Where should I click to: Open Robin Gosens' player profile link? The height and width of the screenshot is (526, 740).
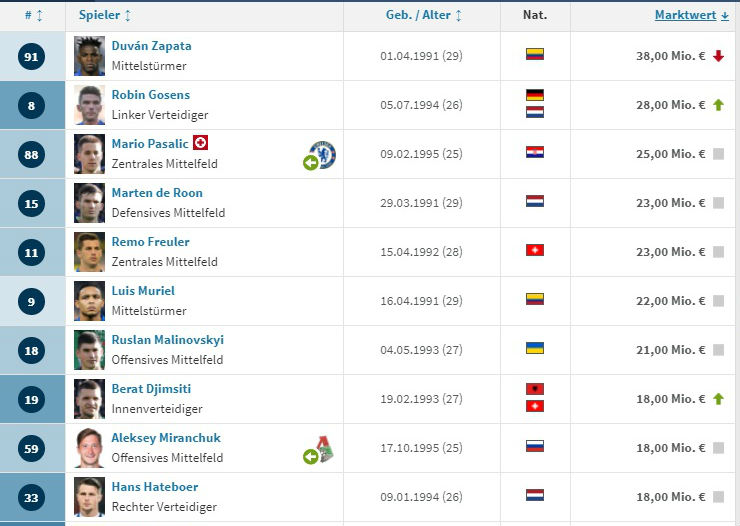tap(150, 95)
